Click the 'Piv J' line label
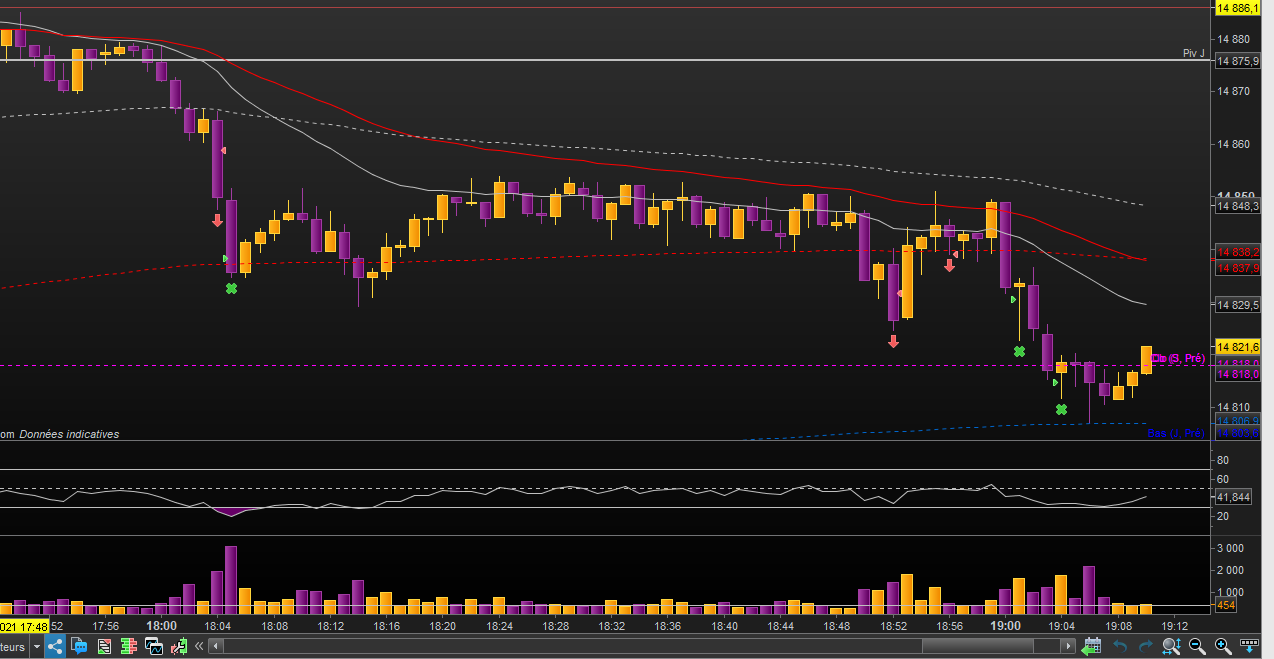This screenshot has height=659, width=1274. [x=1193, y=53]
